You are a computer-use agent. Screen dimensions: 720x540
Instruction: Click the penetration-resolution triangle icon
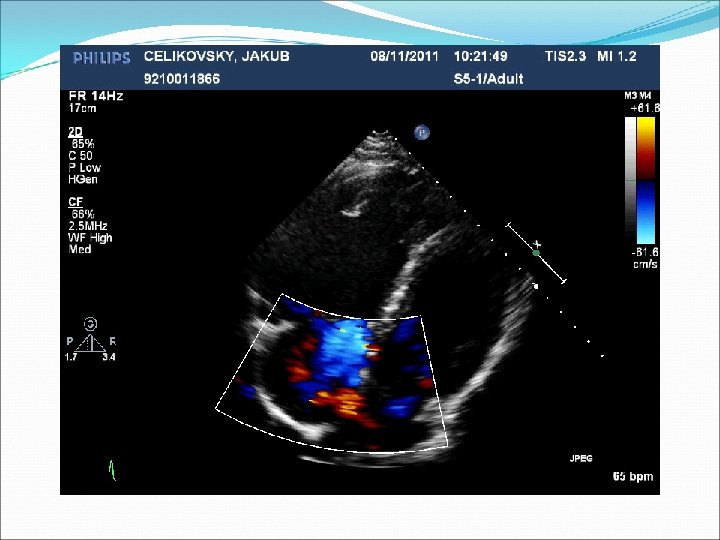90,343
